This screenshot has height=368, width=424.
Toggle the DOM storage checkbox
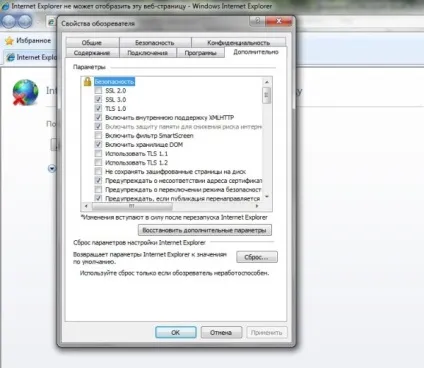(98, 144)
